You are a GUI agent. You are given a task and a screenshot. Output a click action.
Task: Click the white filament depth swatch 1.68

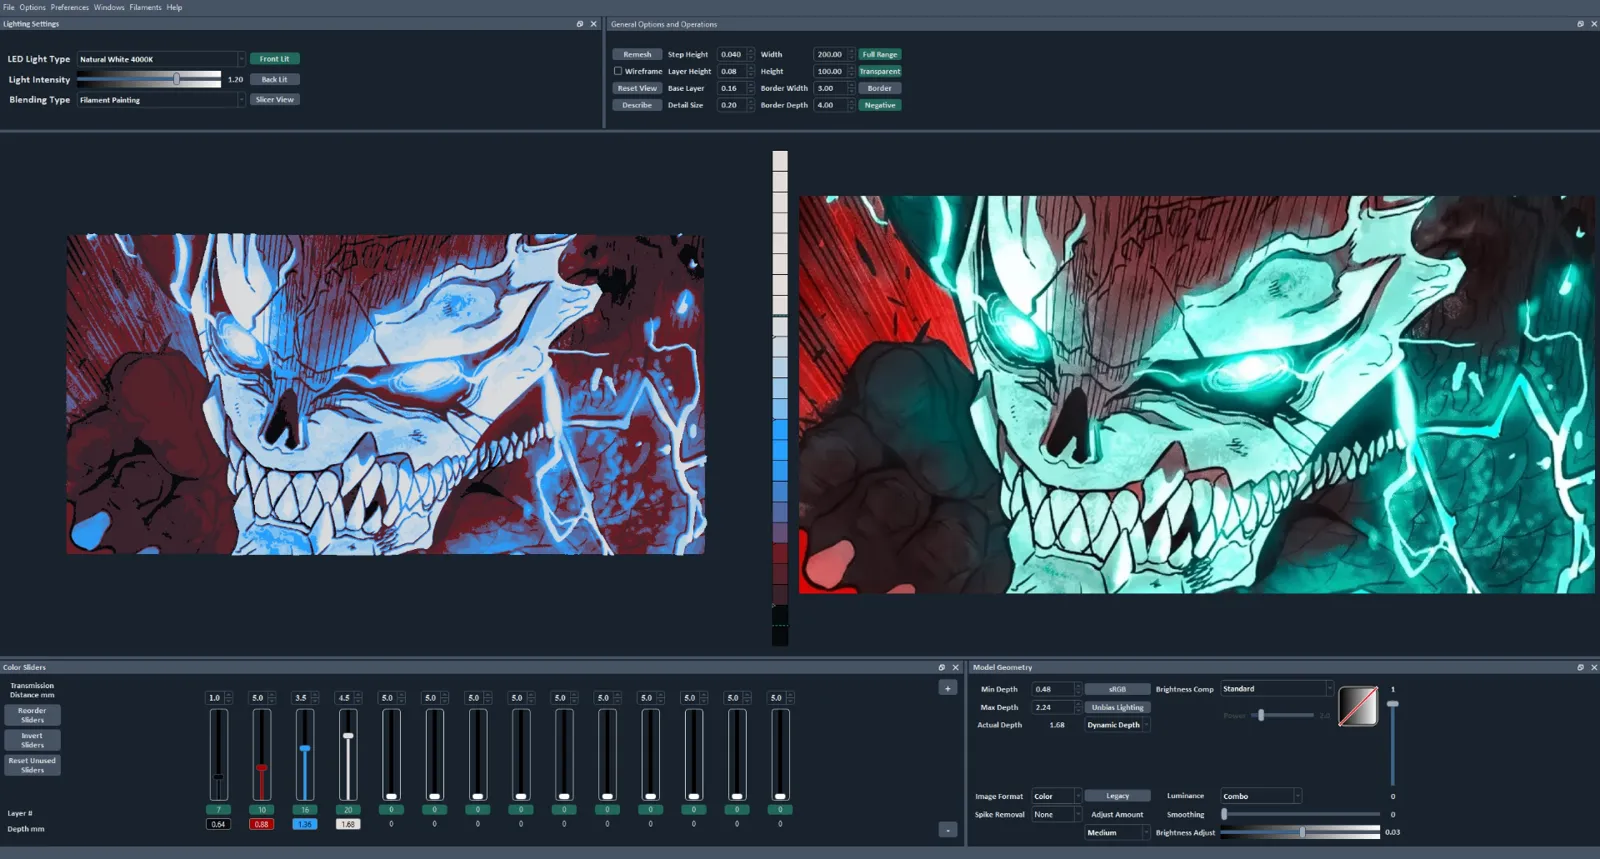click(347, 824)
